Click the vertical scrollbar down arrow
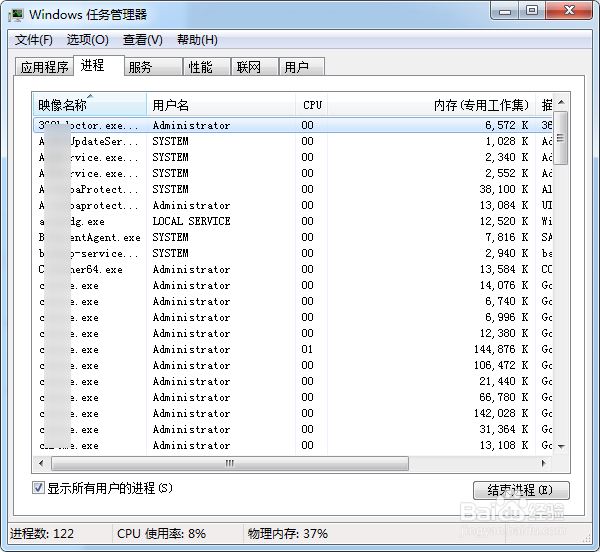The image size is (600, 552). click(561, 446)
